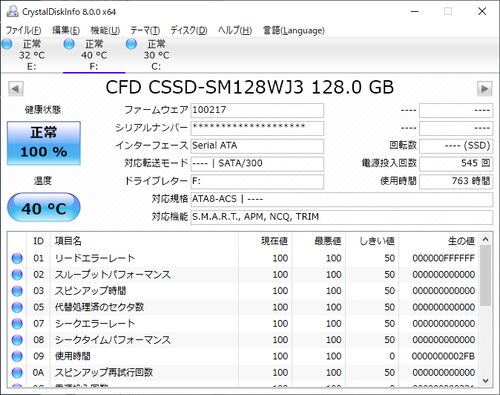Click the ID column header

coord(38,241)
